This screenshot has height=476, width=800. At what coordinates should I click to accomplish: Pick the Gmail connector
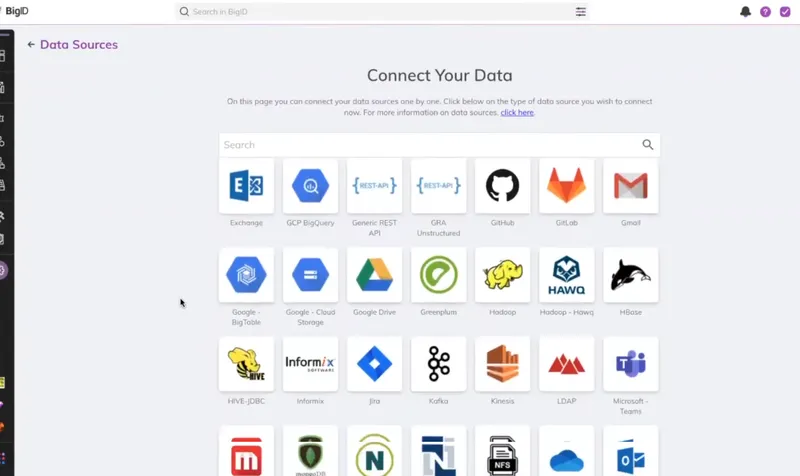click(x=631, y=186)
